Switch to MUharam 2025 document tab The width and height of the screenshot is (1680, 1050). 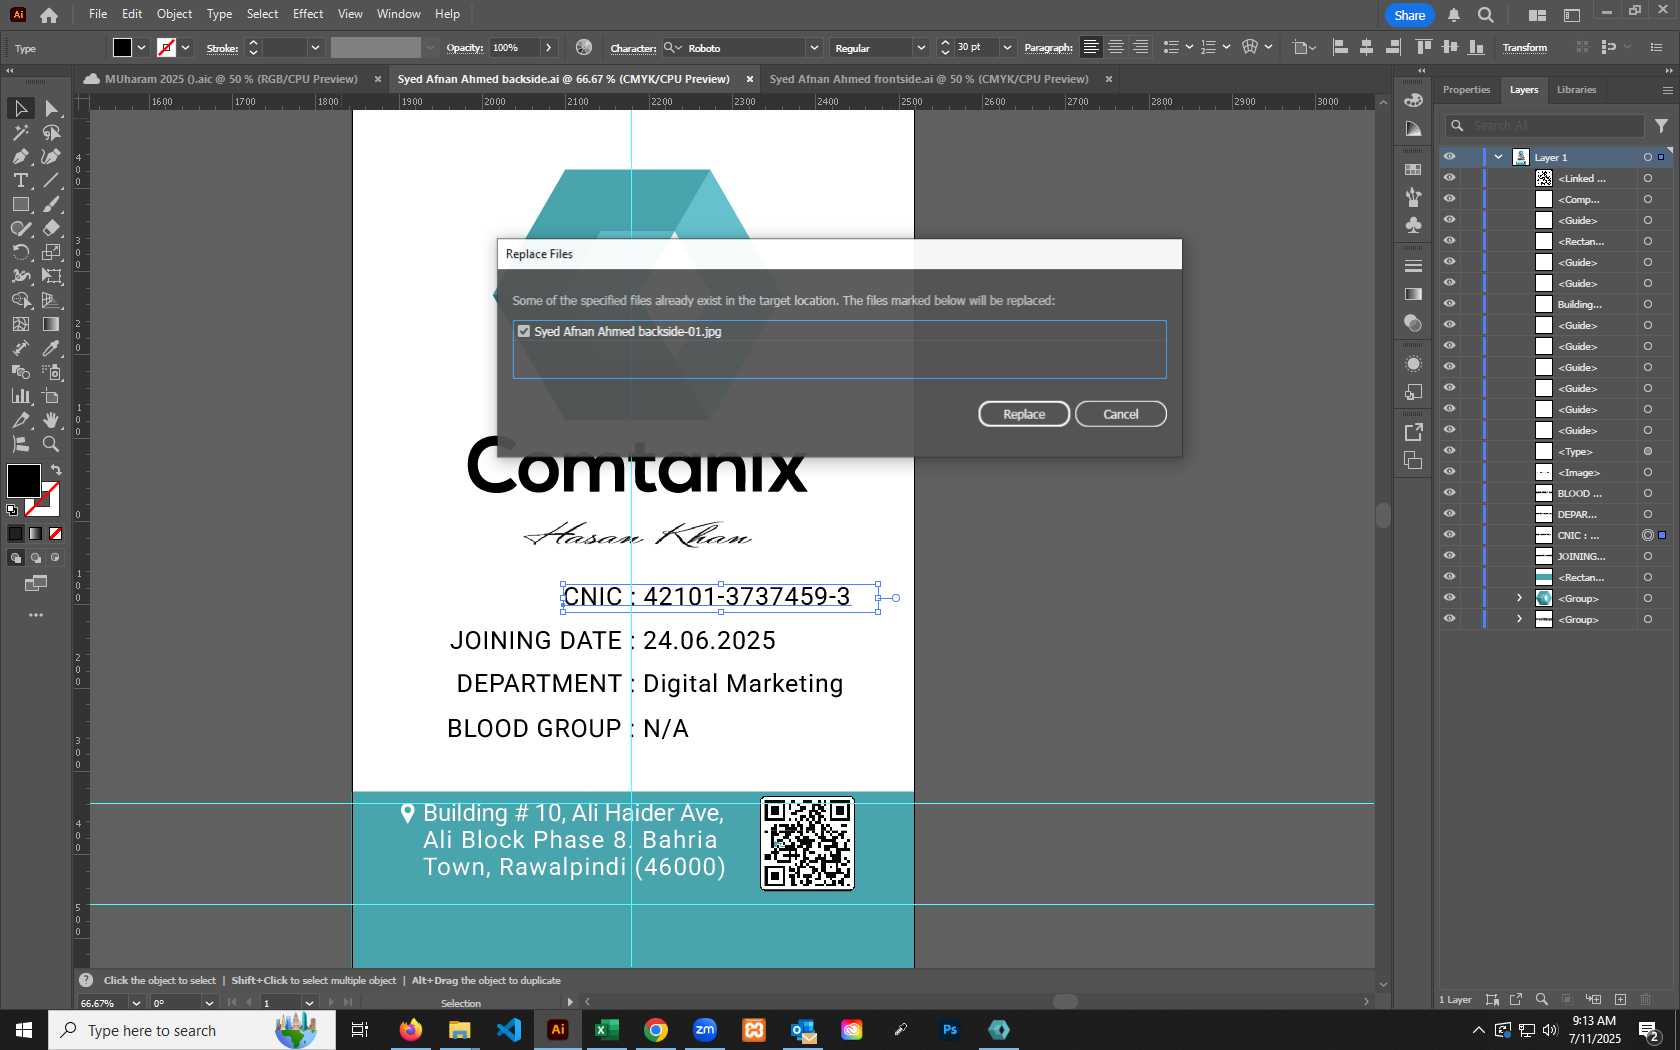[231, 79]
